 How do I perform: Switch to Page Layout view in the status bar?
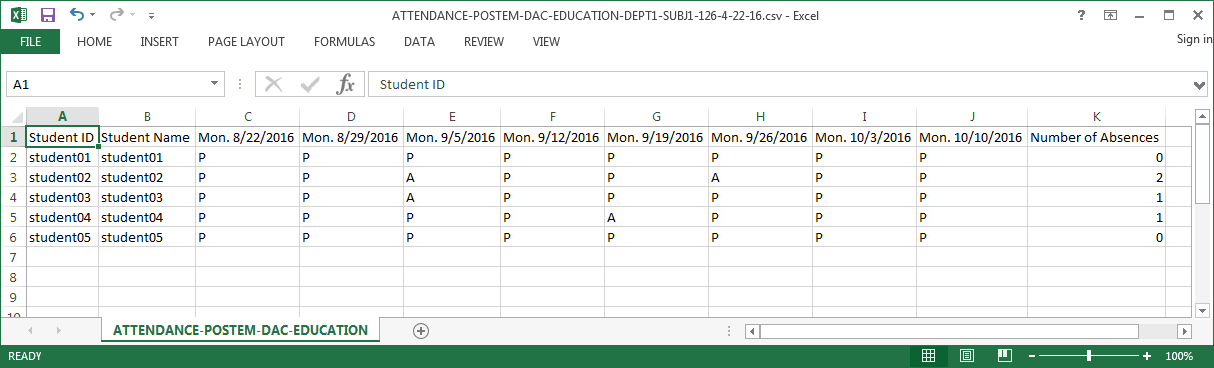[x=966, y=356]
